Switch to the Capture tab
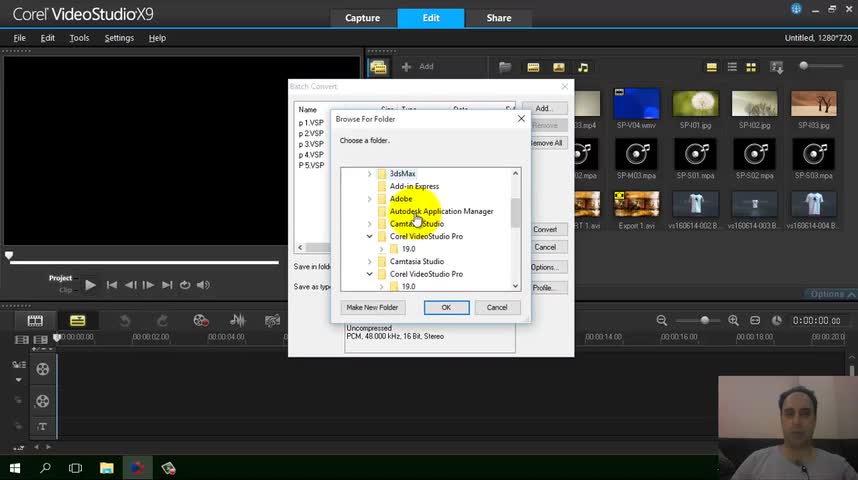Viewport: 858px width, 480px height. 362,18
